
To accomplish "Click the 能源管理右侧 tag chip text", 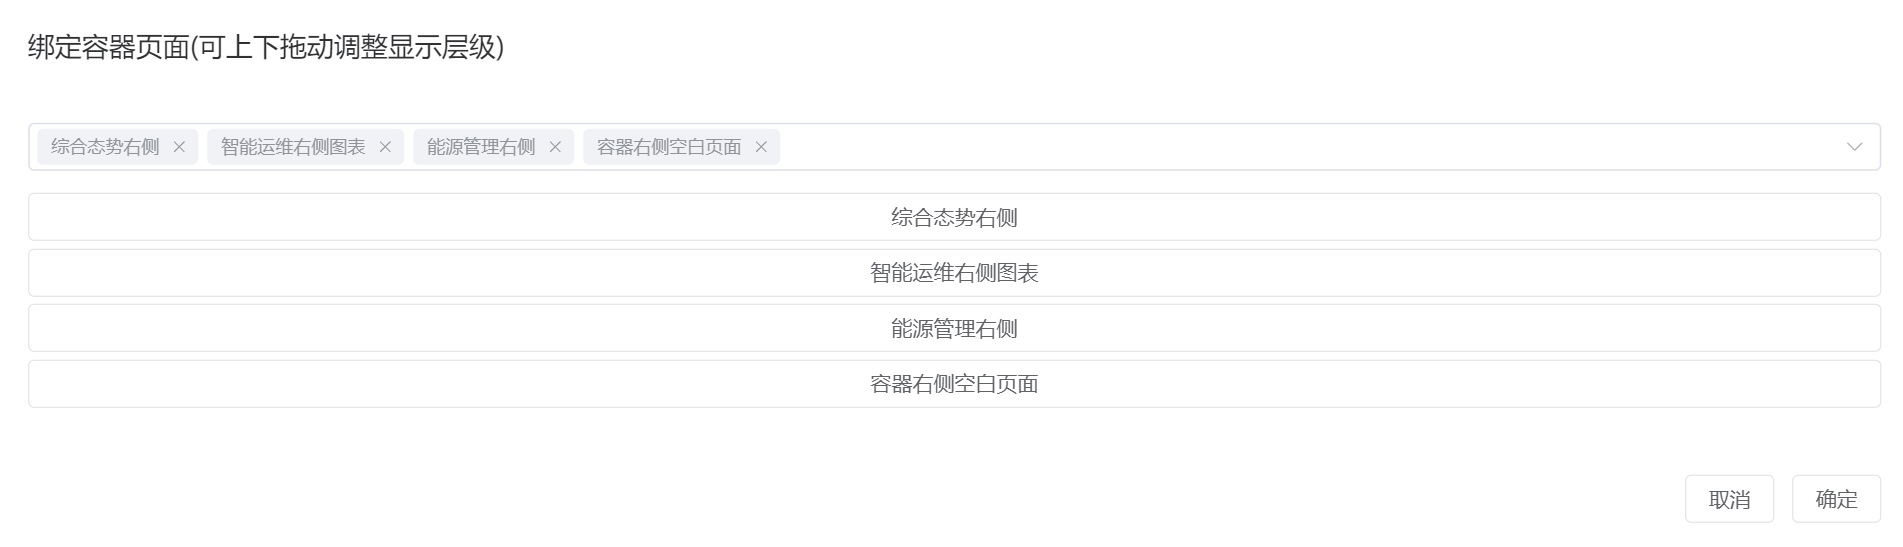I will point(481,147).
